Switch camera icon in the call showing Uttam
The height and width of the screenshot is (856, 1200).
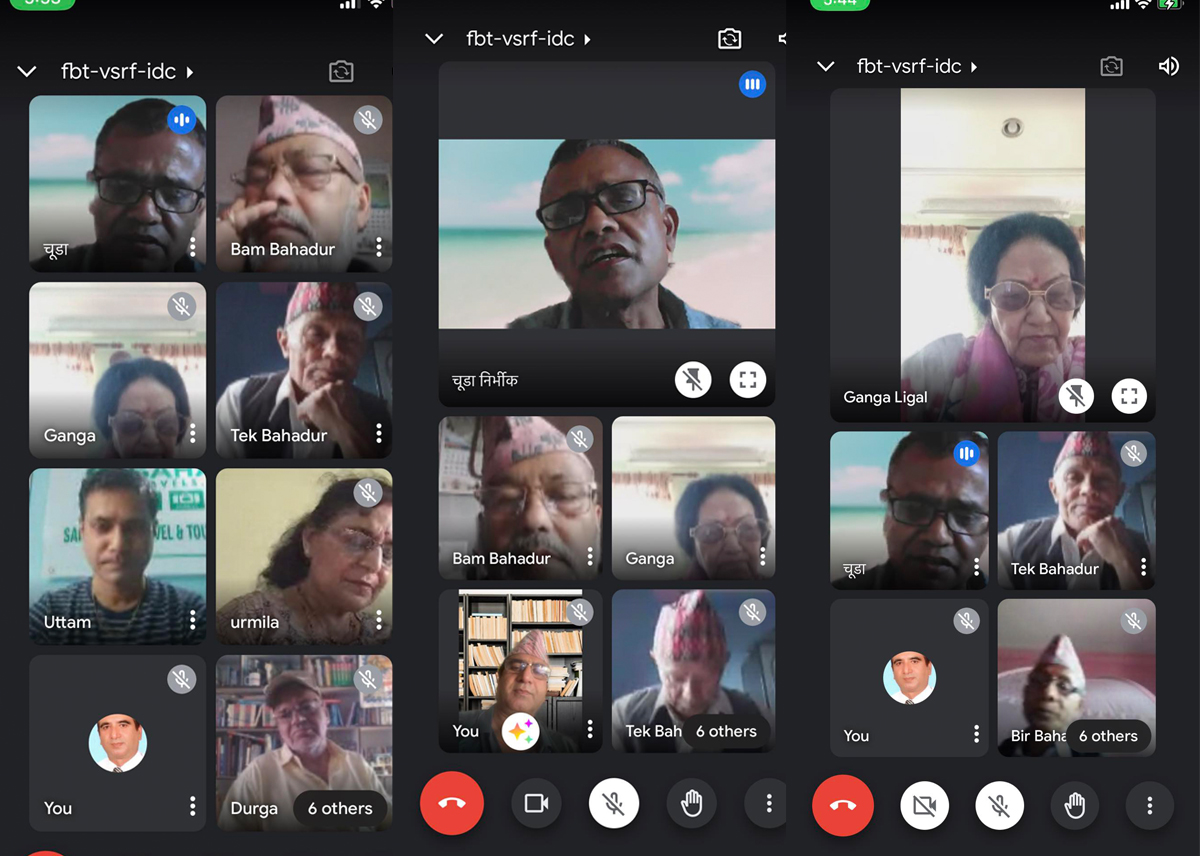pos(341,72)
